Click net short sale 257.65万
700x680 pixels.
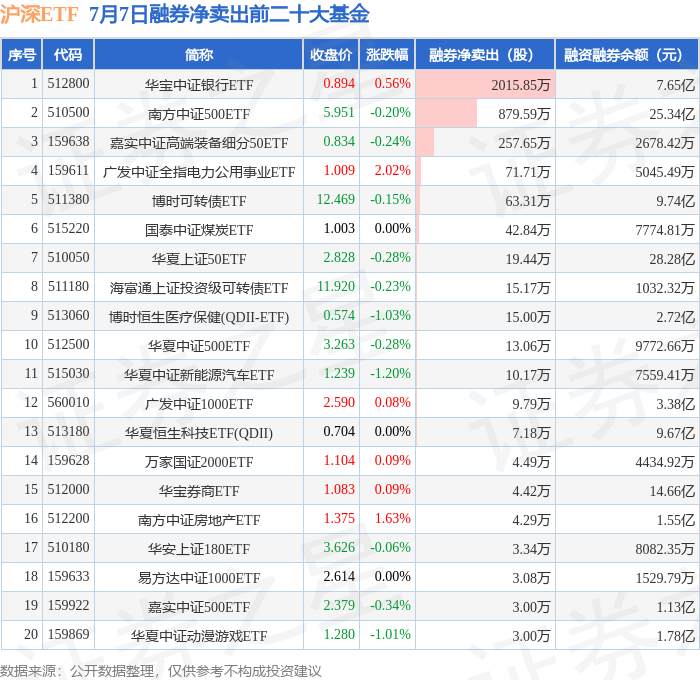pyautogui.click(x=524, y=143)
